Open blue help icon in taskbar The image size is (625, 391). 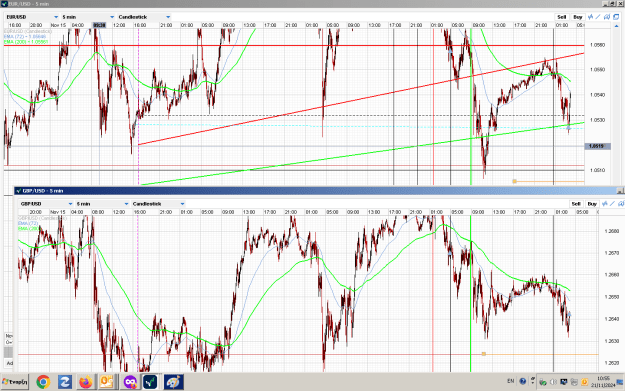click(x=523, y=381)
